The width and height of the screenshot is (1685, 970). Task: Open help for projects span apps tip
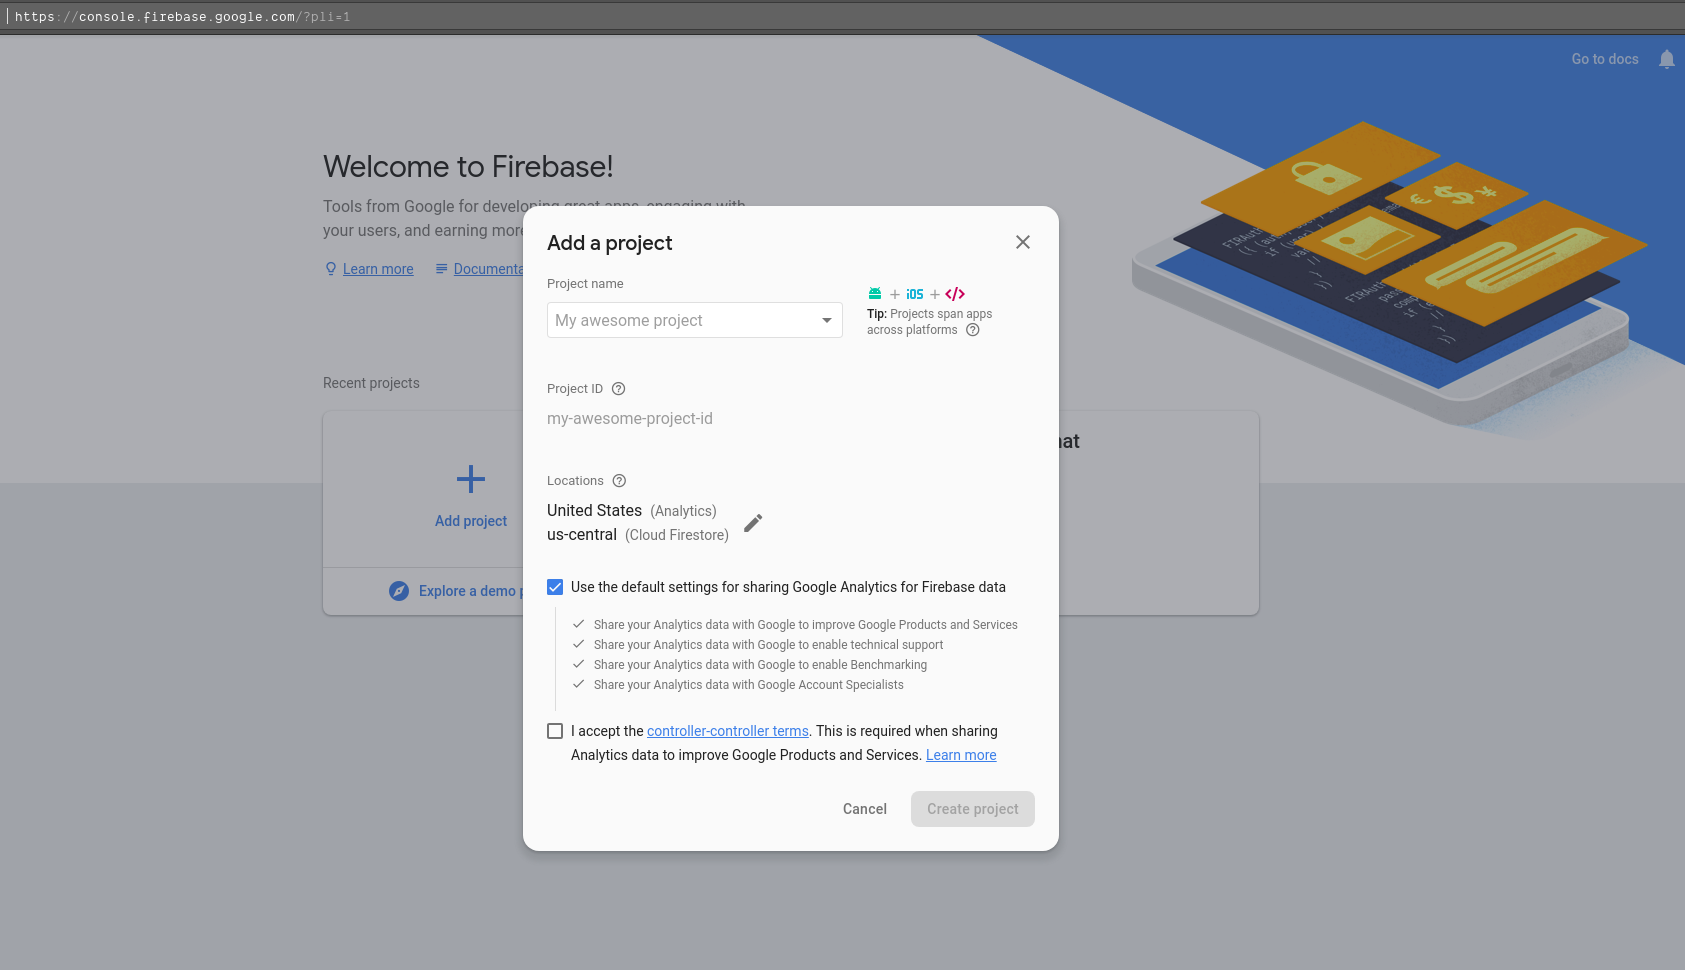click(973, 330)
